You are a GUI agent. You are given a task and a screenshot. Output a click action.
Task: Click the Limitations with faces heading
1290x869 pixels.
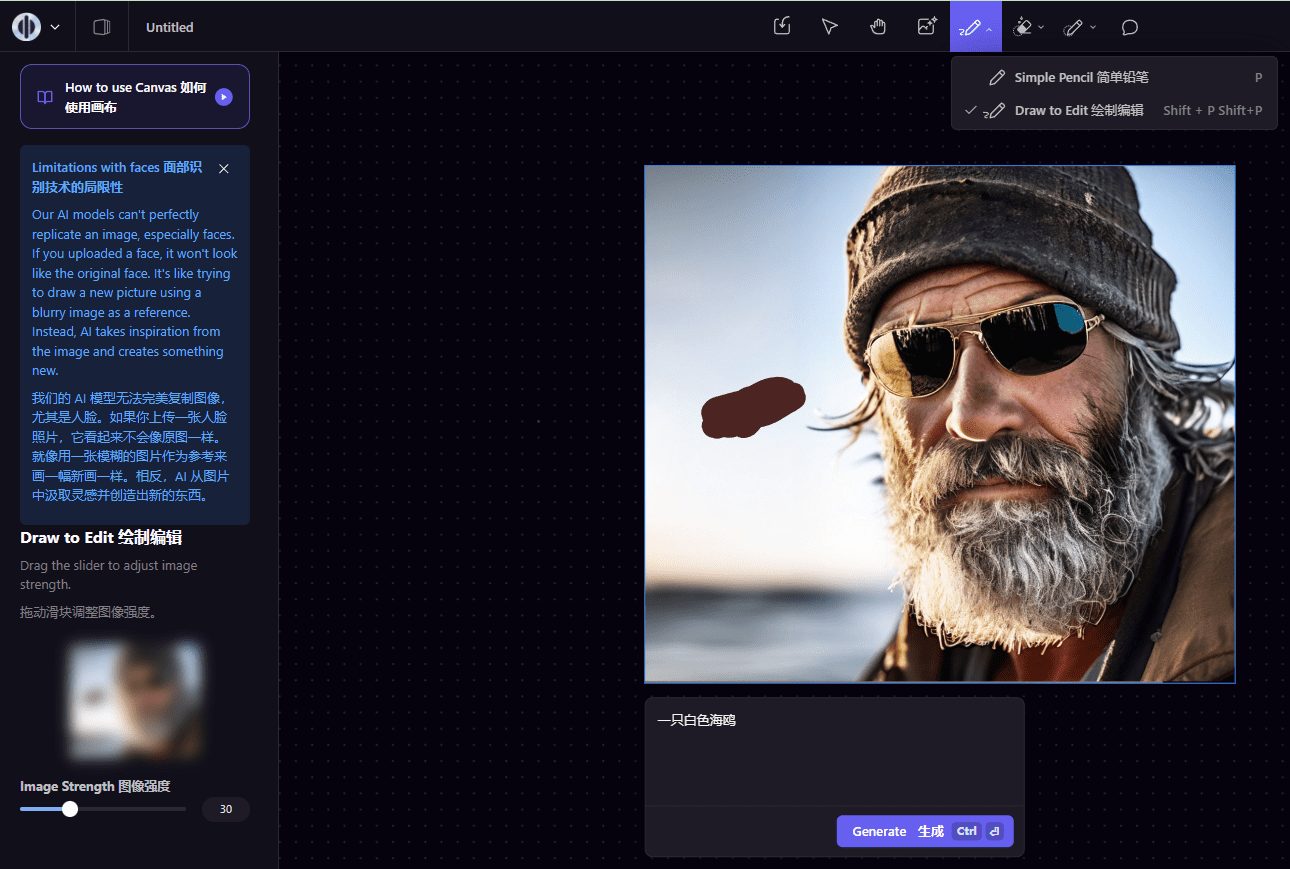coord(117,177)
